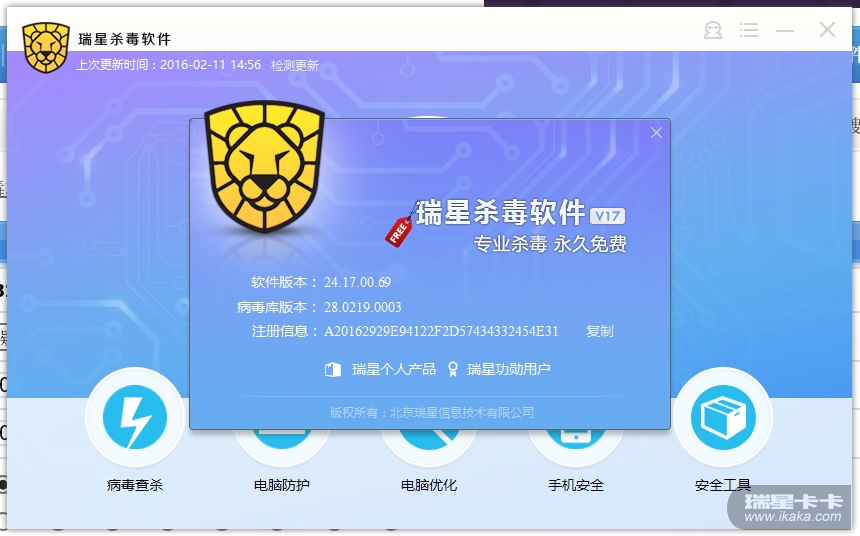Click the 瑞星功勋用户 medal icon
Viewport: 860px width, 536px height.
click(452, 369)
